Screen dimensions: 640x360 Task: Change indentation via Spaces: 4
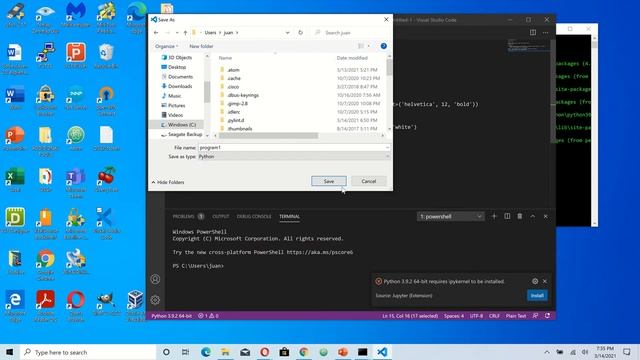tap(454, 316)
